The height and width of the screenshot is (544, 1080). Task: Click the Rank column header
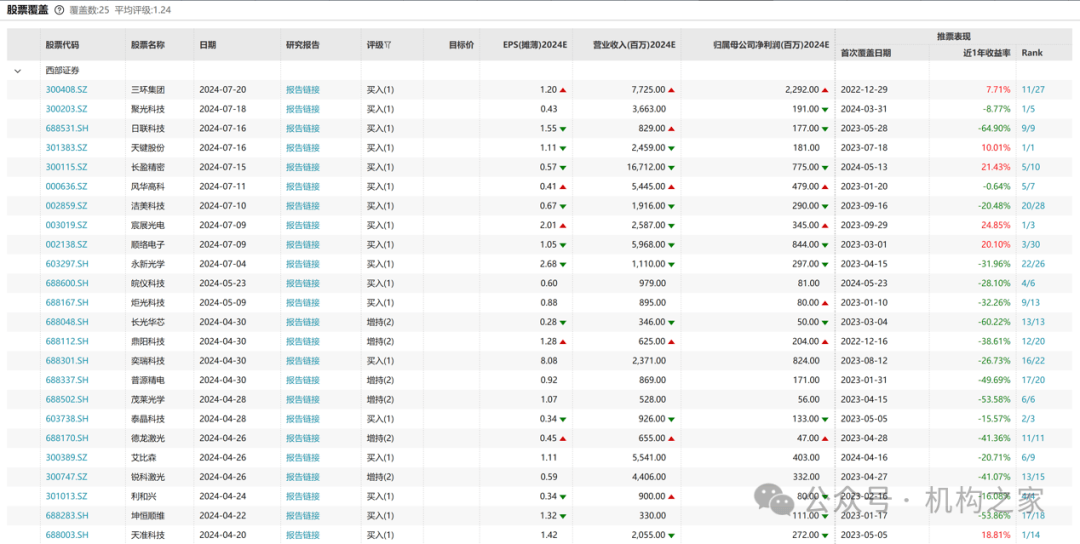point(1031,53)
